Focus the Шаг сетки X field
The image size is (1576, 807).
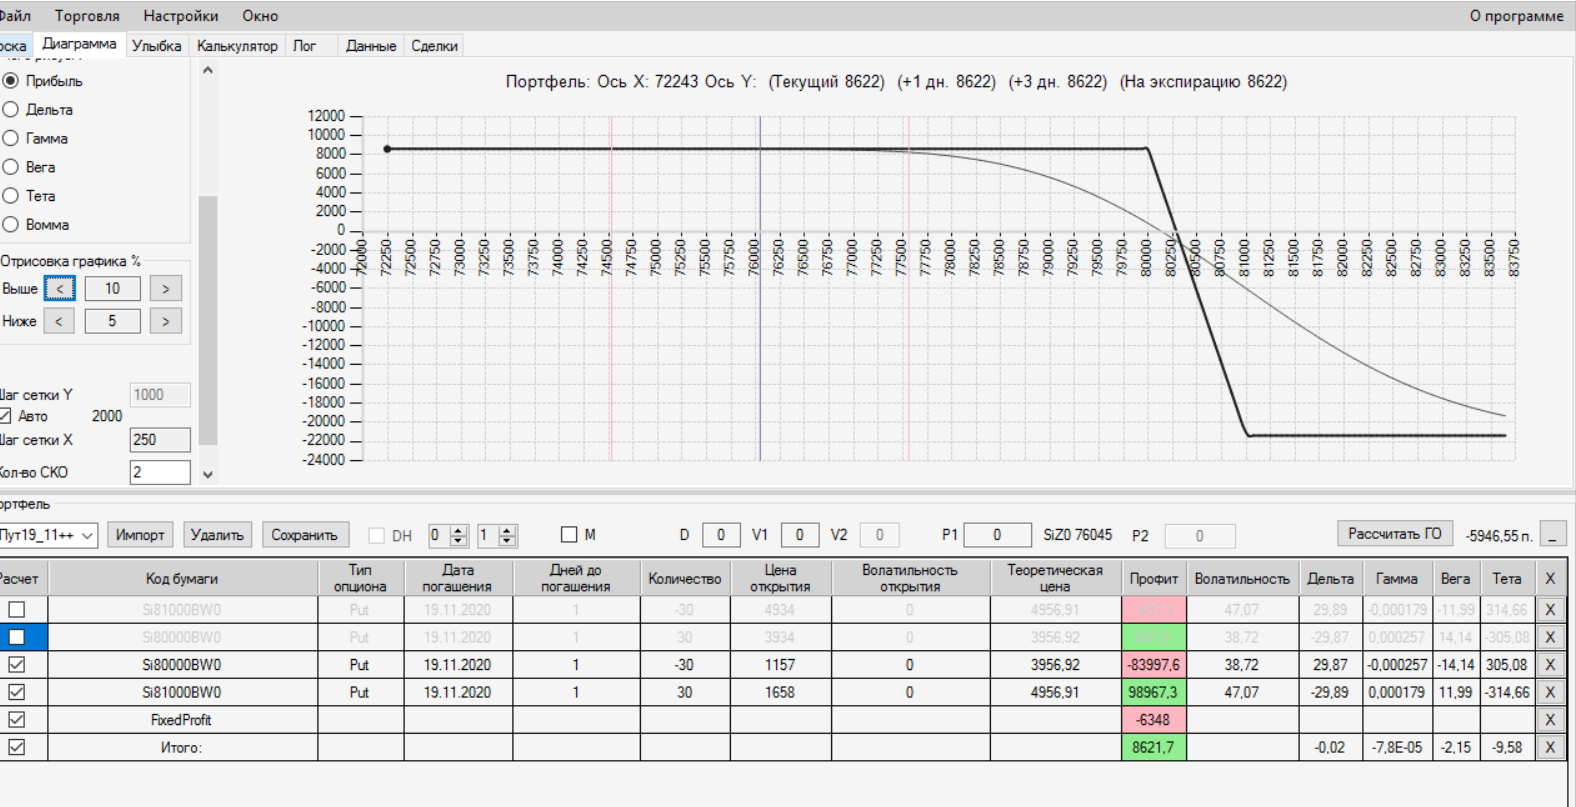160,440
